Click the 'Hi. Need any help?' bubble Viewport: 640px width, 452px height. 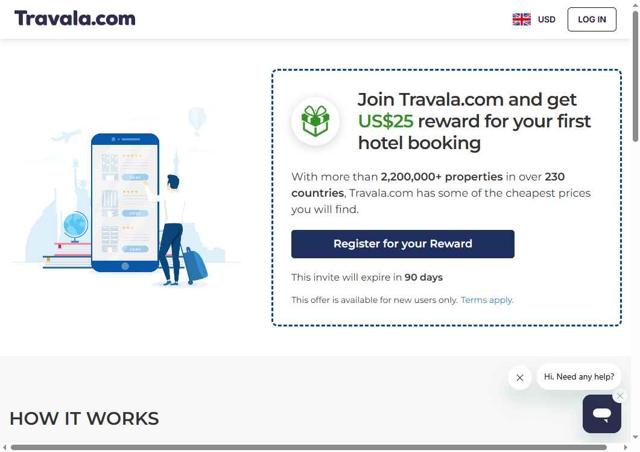tap(579, 376)
